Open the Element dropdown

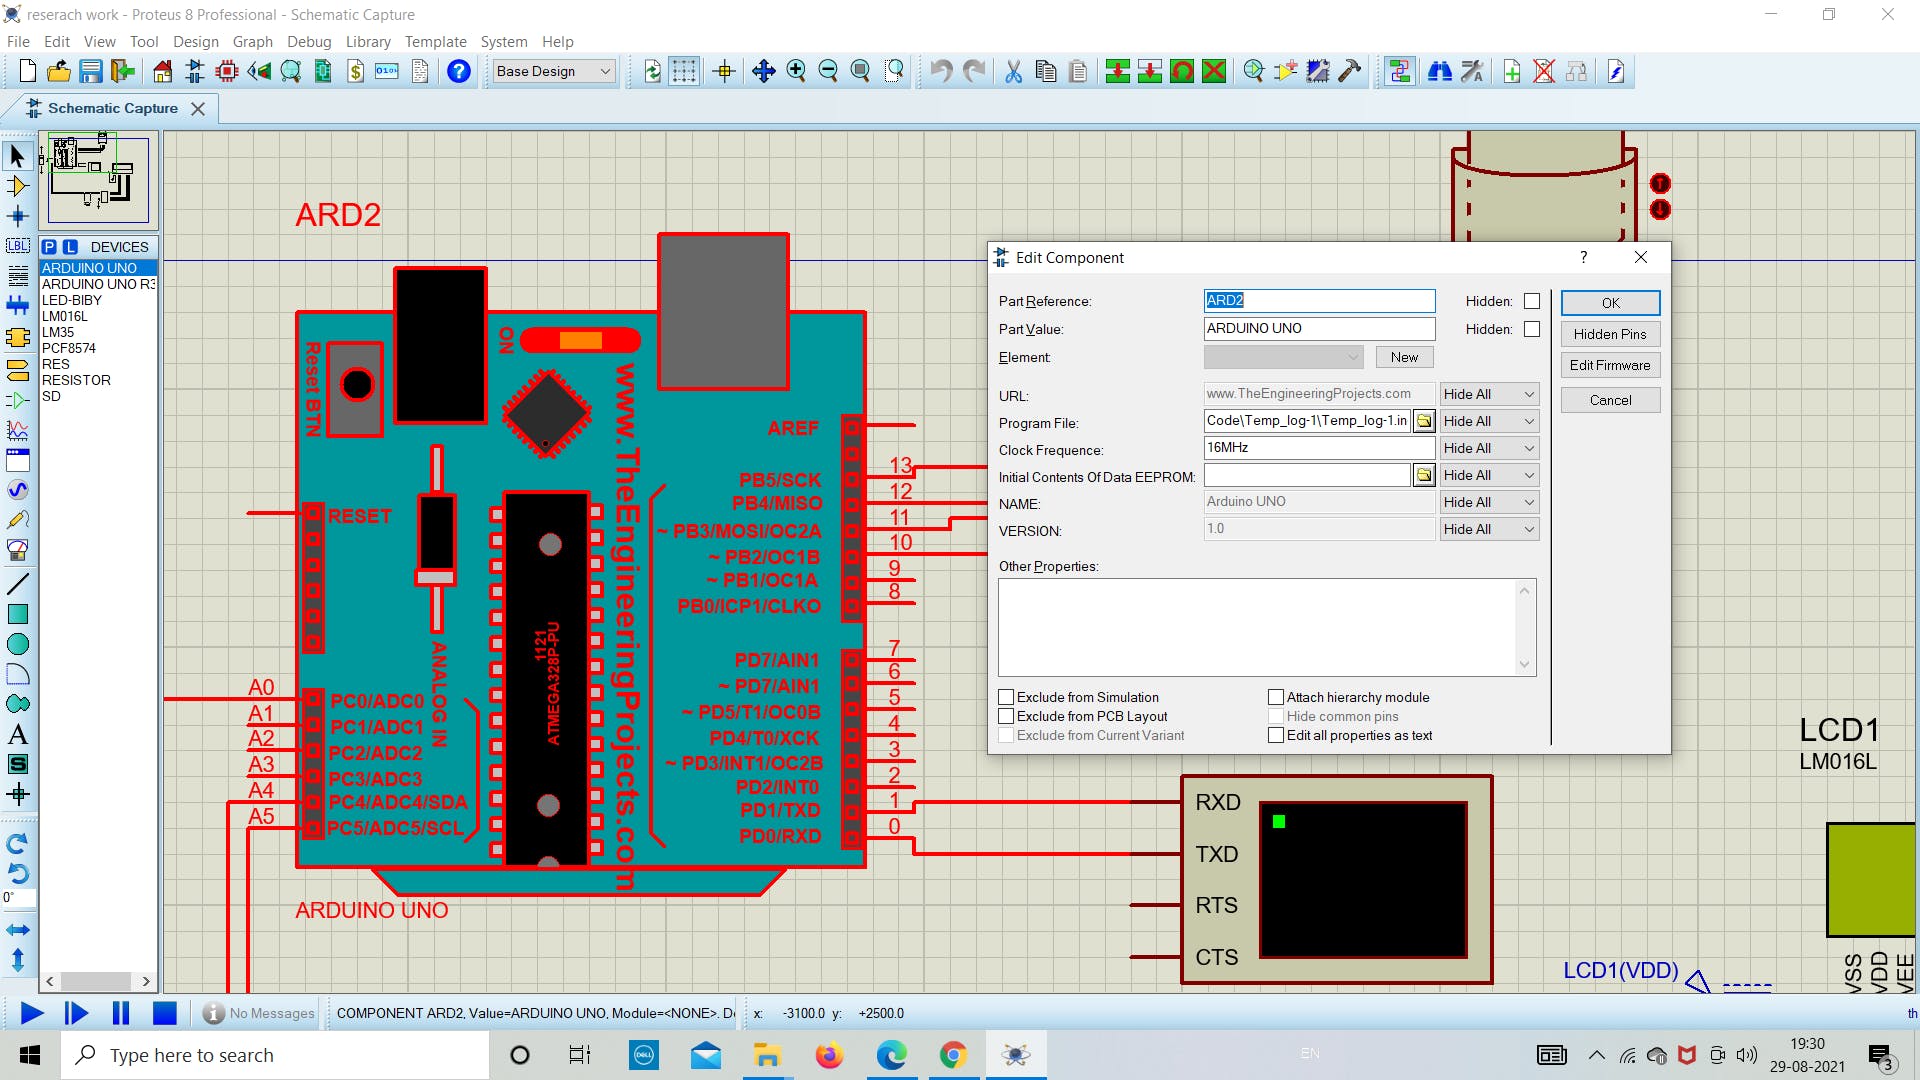[1284, 357]
